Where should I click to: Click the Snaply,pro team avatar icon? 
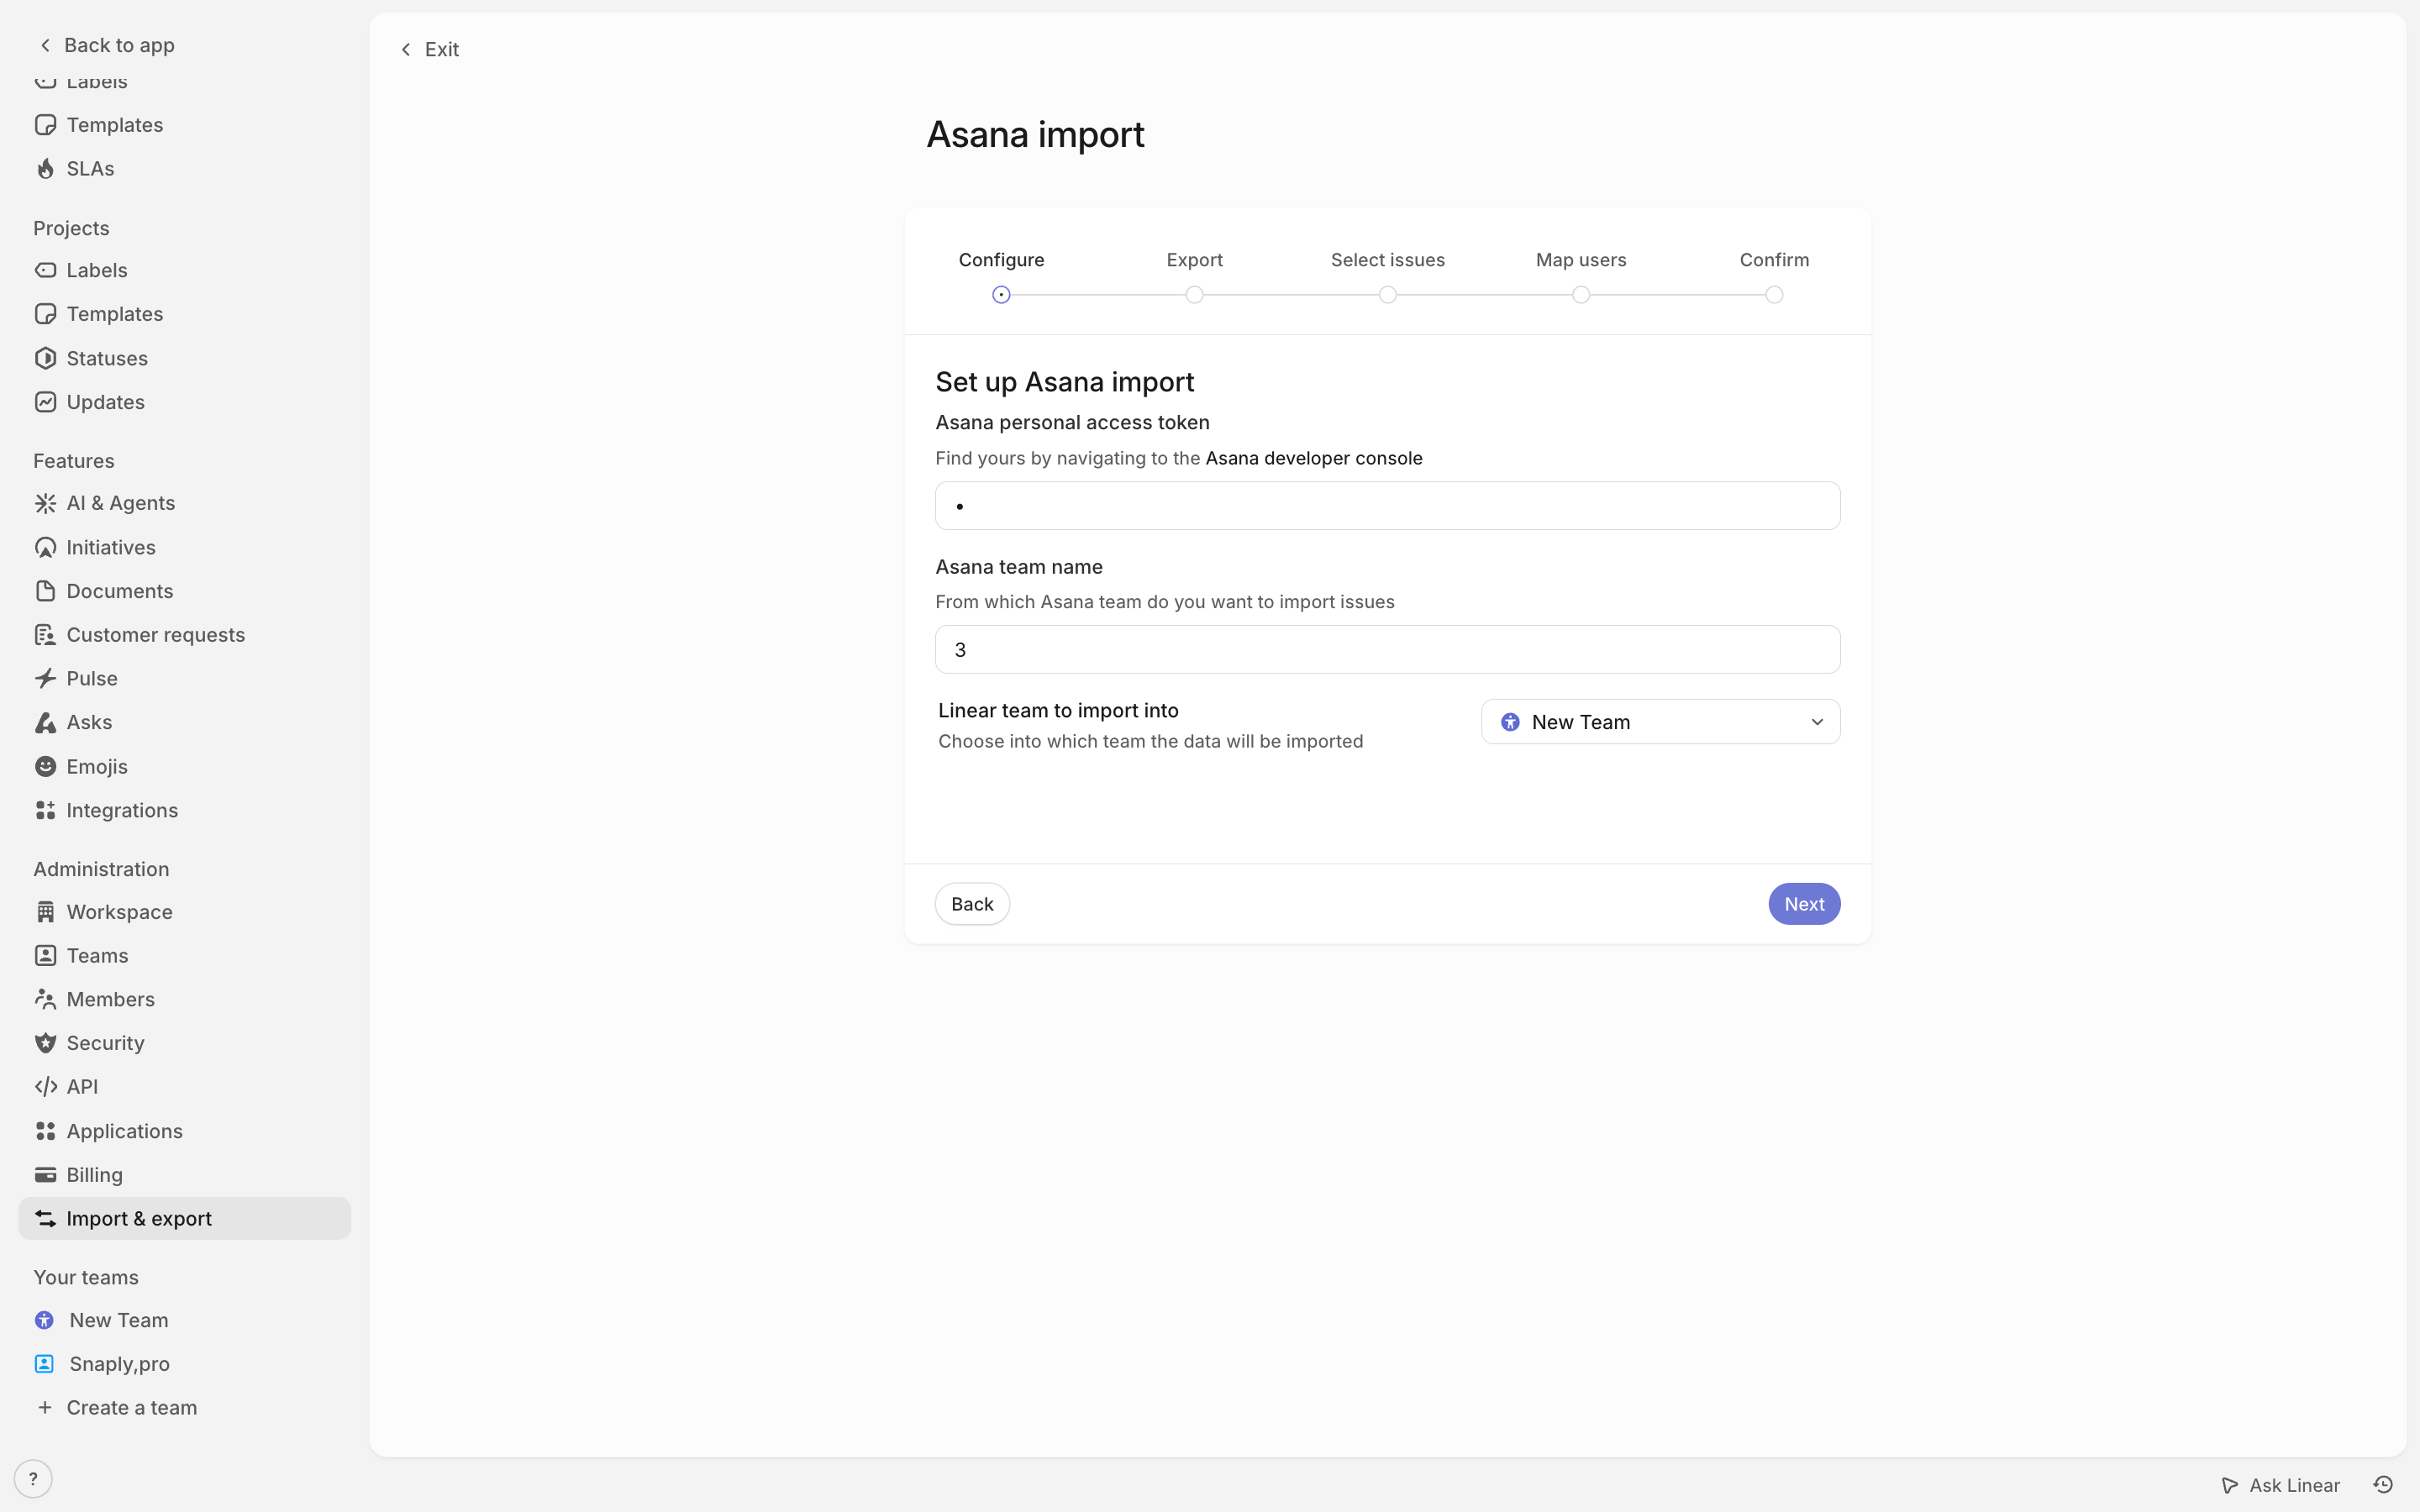[44, 1364]
